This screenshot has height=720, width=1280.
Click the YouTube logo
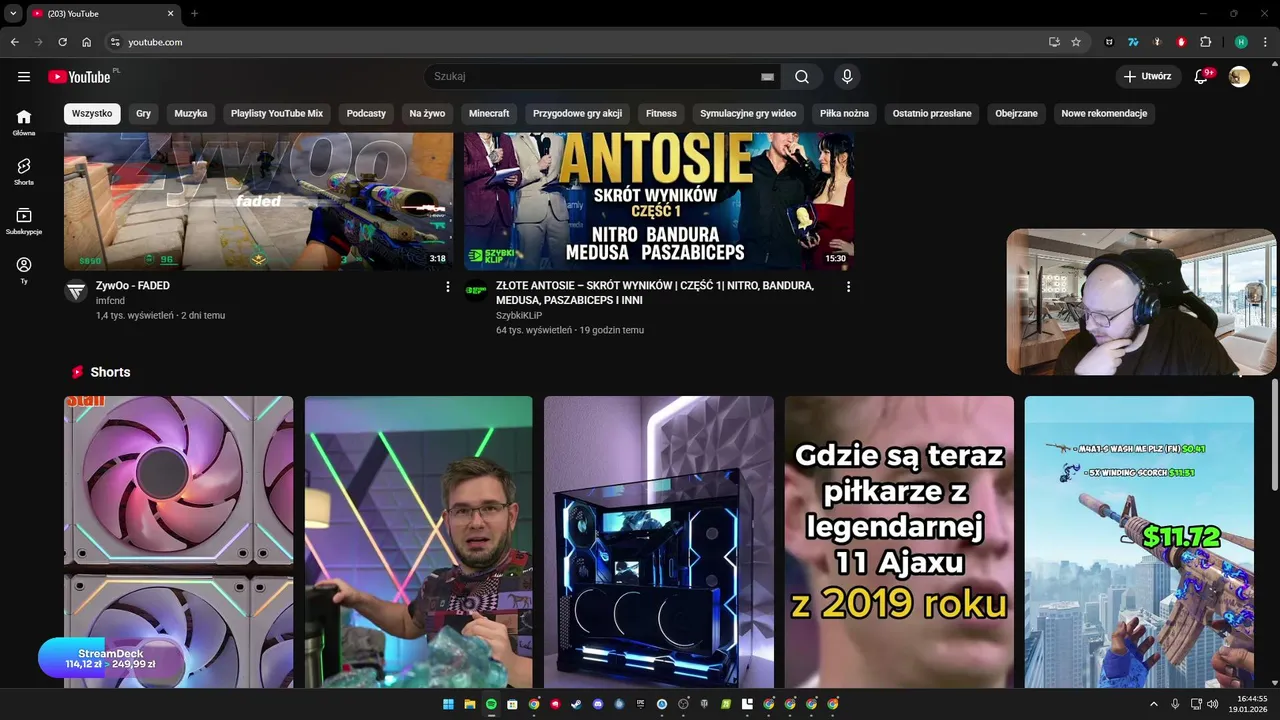(79, 77)
